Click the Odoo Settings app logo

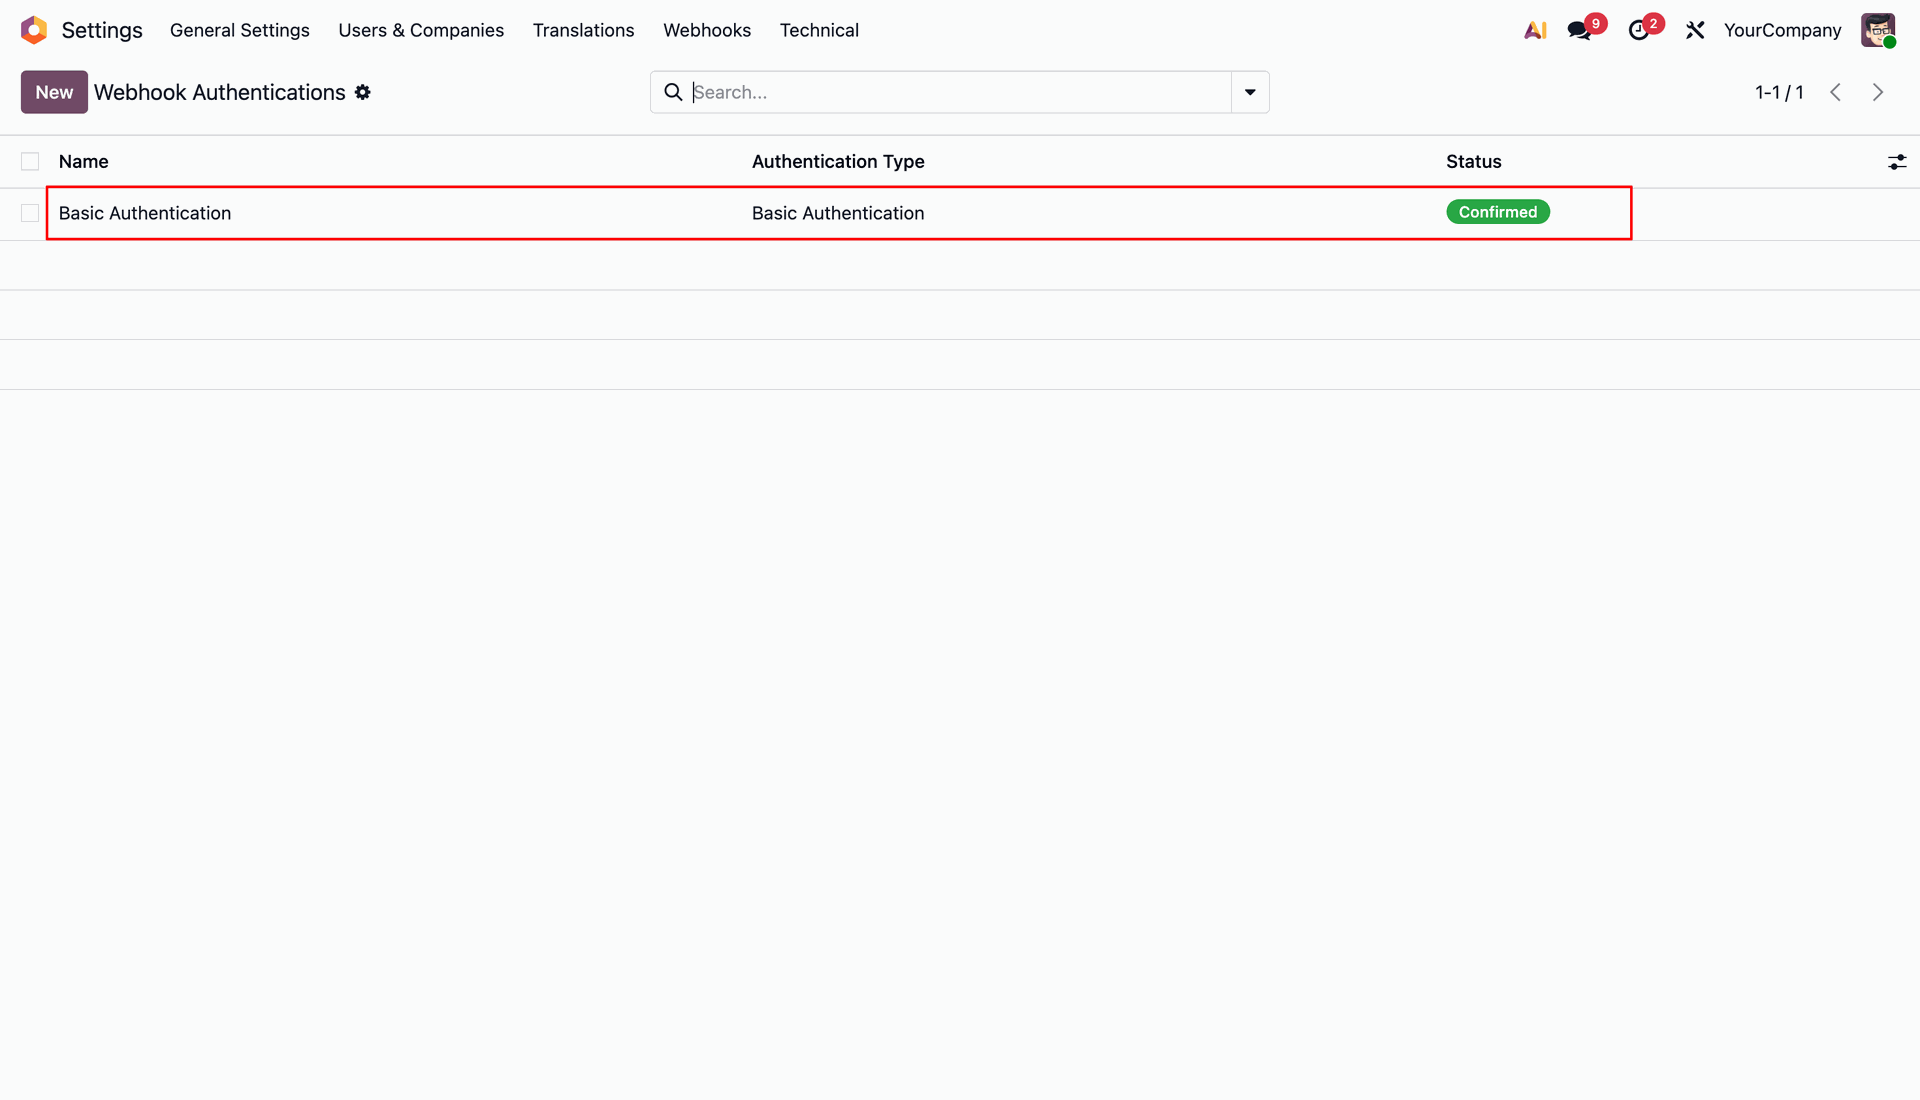tap(34, 30)
